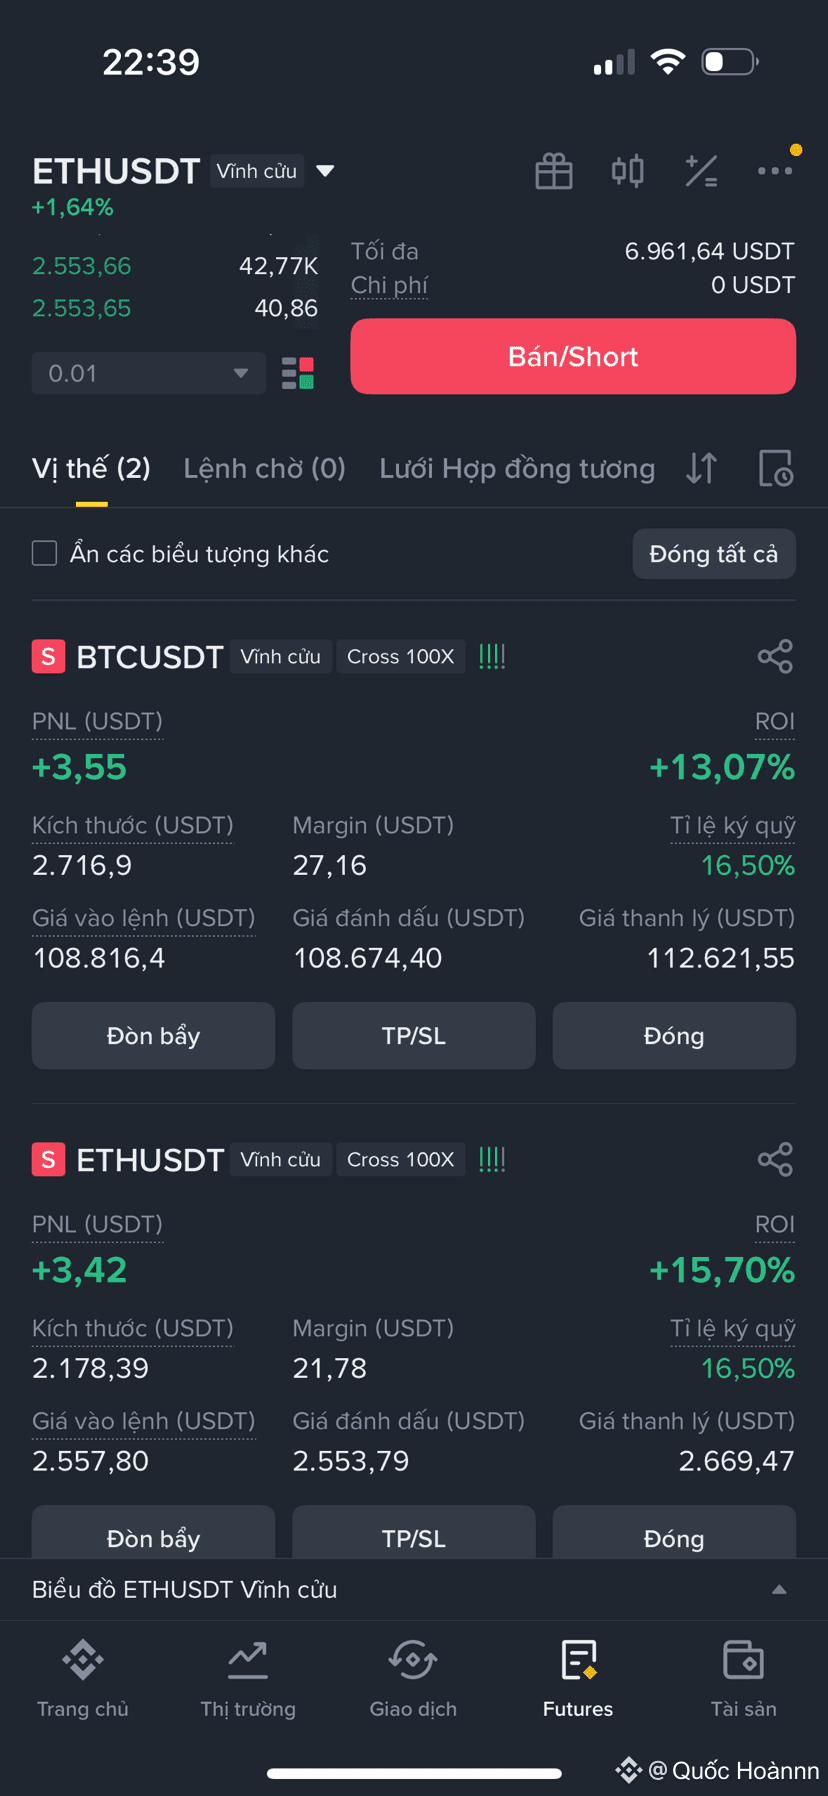Expand the ETHUSDT Vĩnh cửu pair dropdown
The image size is (828, 1796).
point(325,171)
